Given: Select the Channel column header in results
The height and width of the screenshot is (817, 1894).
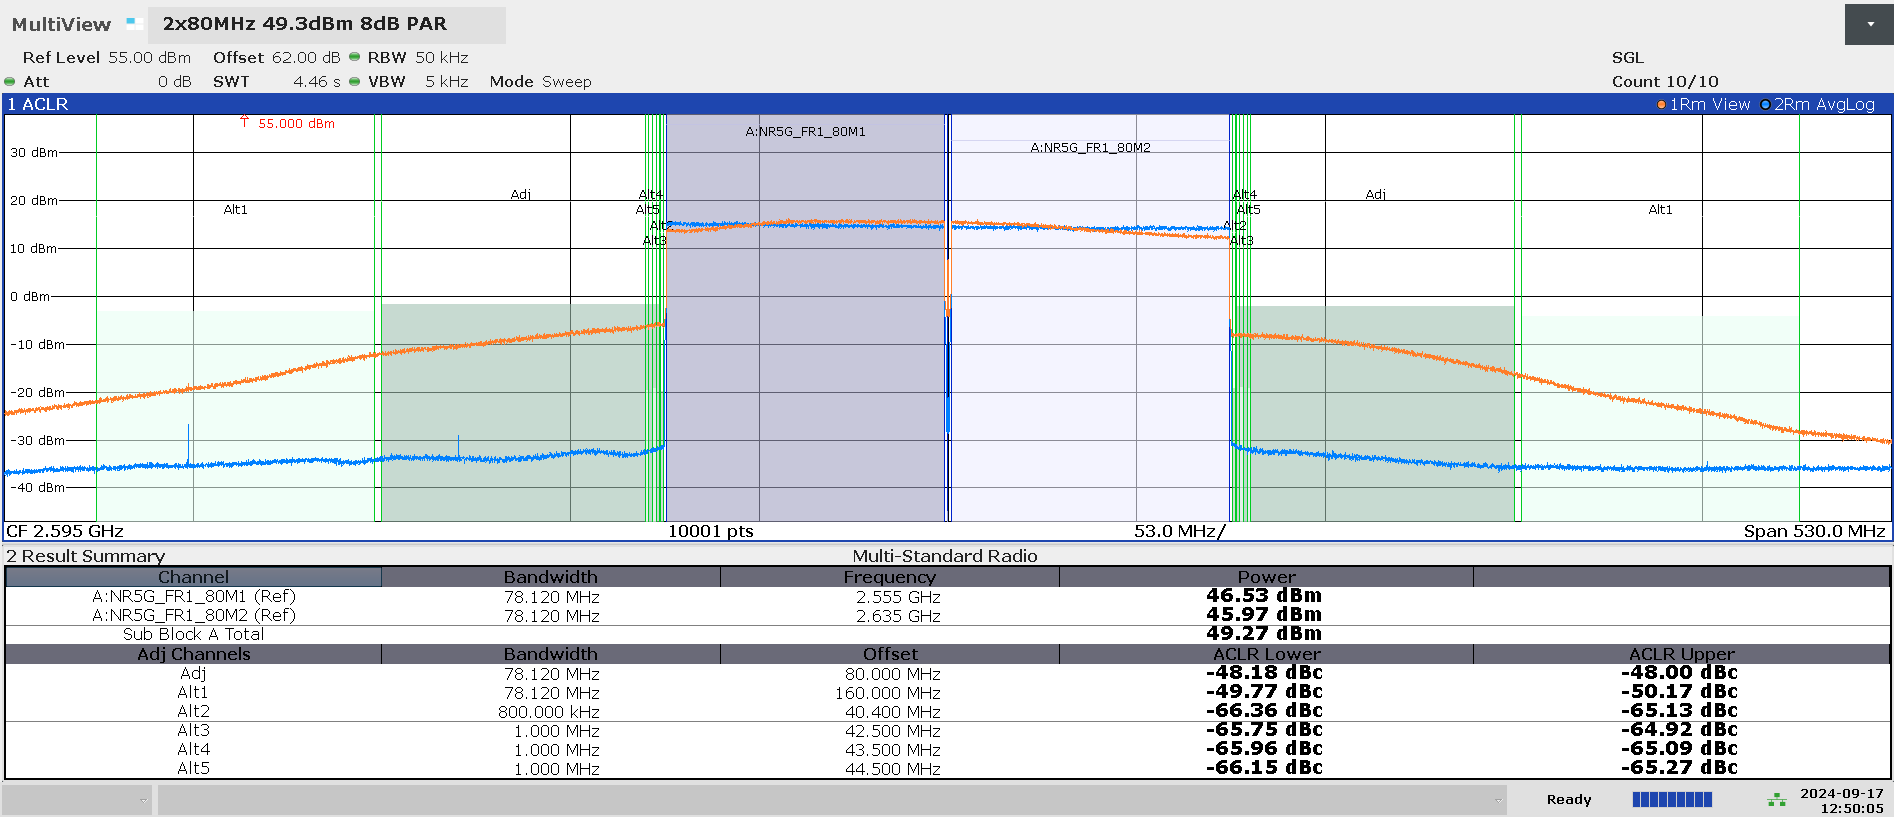Looking at the screenshot, I should pyautogui.click(x=193, y=577).
